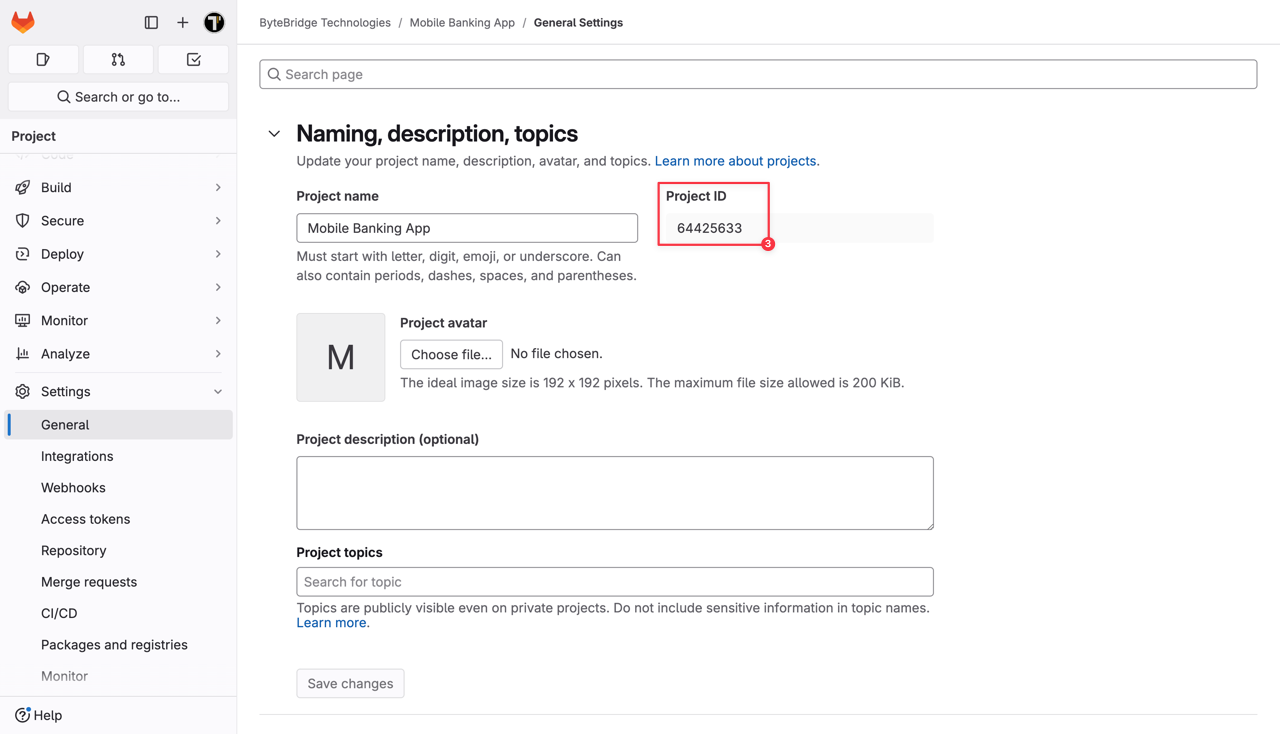Expand the Build section
Image resolution: width=1280 pixels, height=734 pixels.
(x=55, y=187)
